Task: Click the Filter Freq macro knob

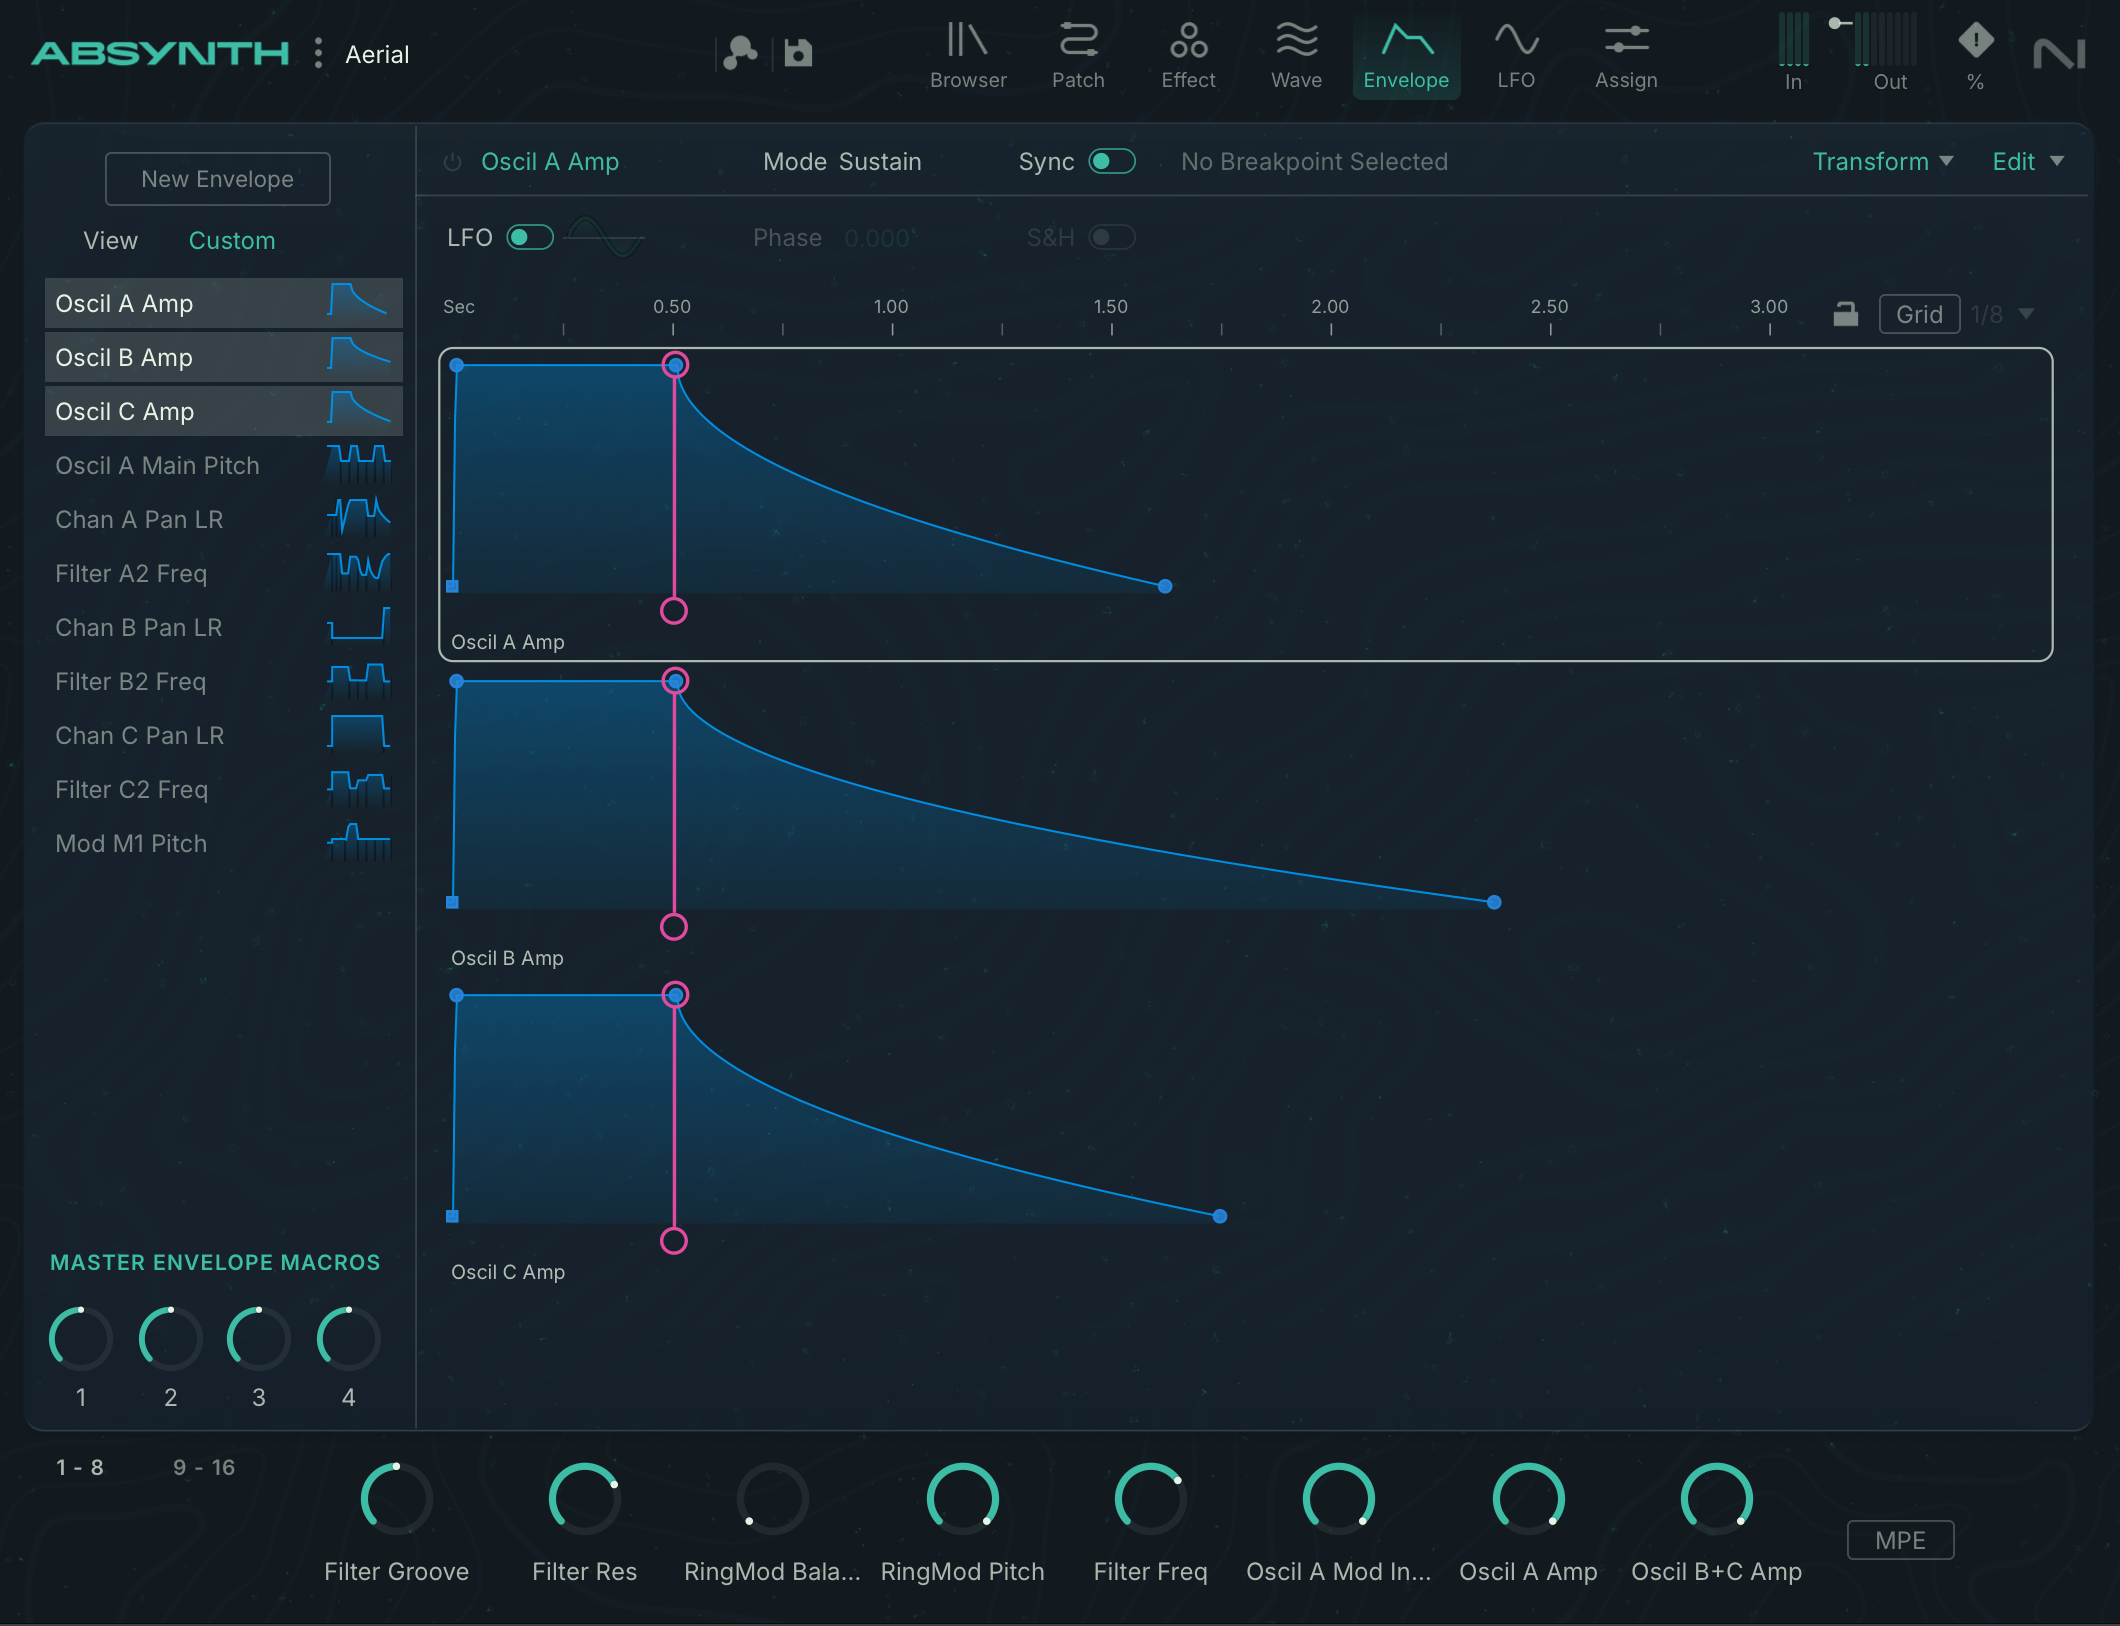Action: coord(1150,1498)
